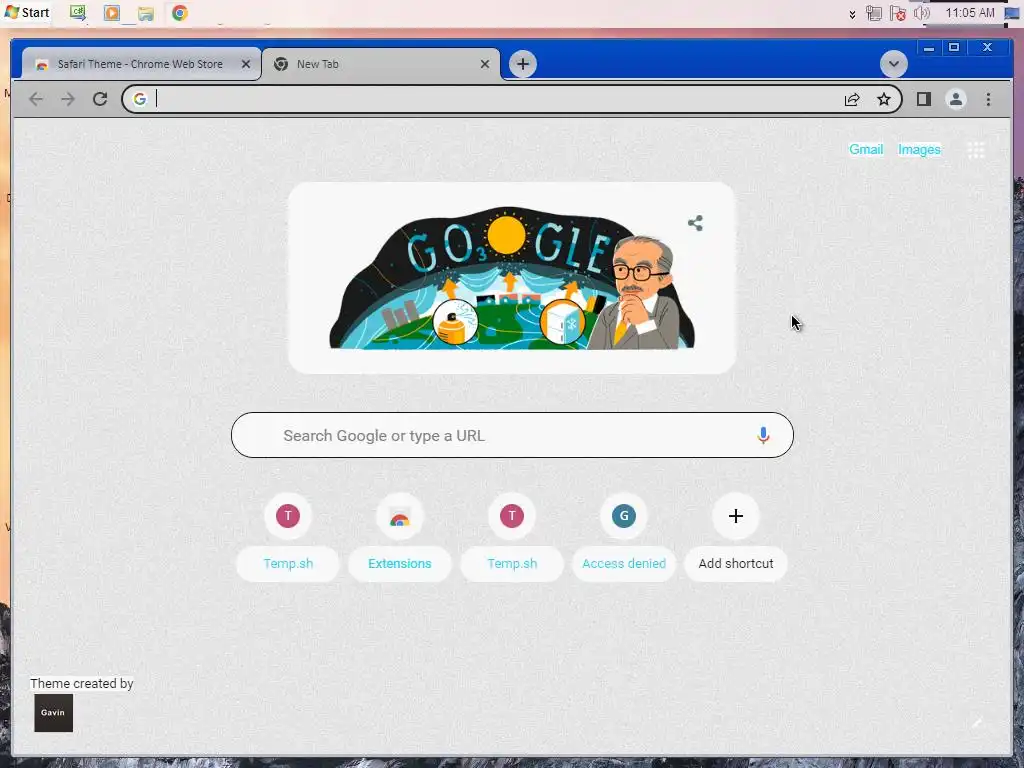Open the profile avatar menu

pos(956,99)
